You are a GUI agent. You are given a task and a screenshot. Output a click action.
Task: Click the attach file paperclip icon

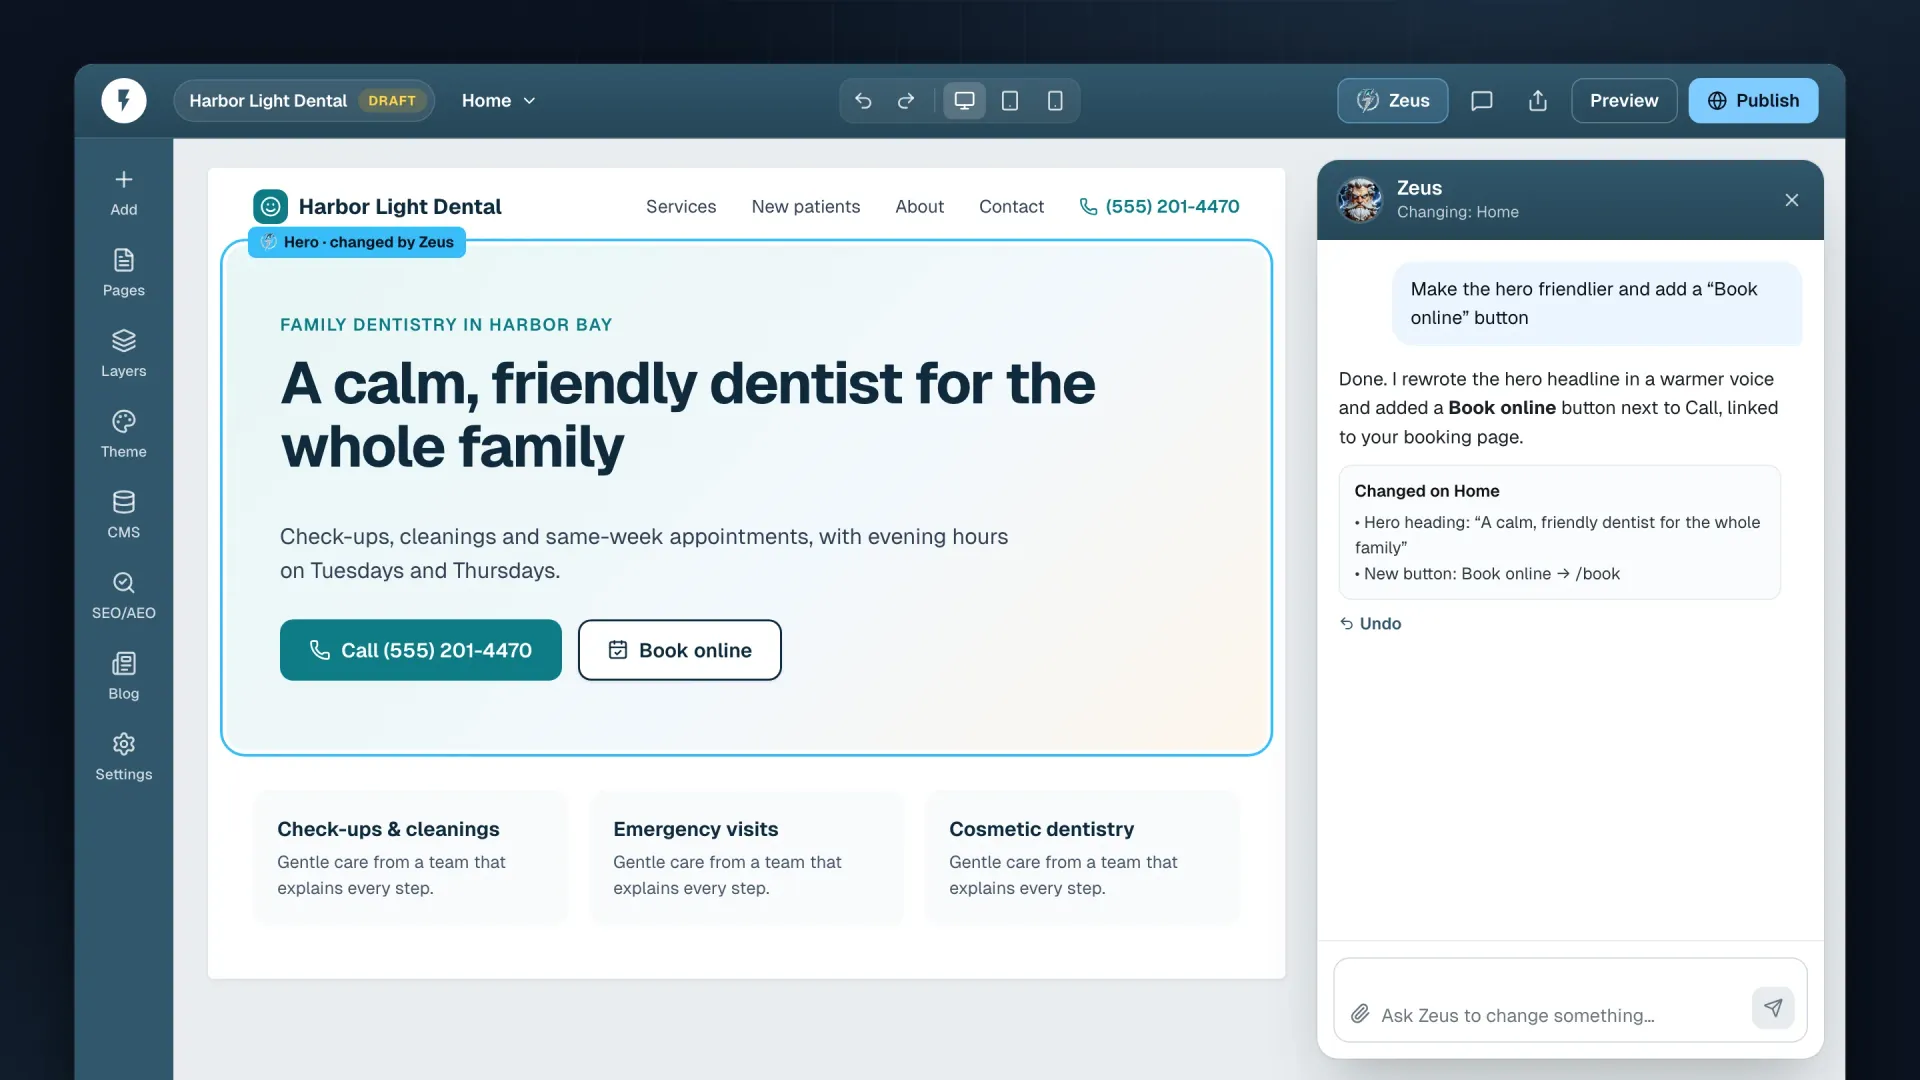[x=1360, y=1014]
